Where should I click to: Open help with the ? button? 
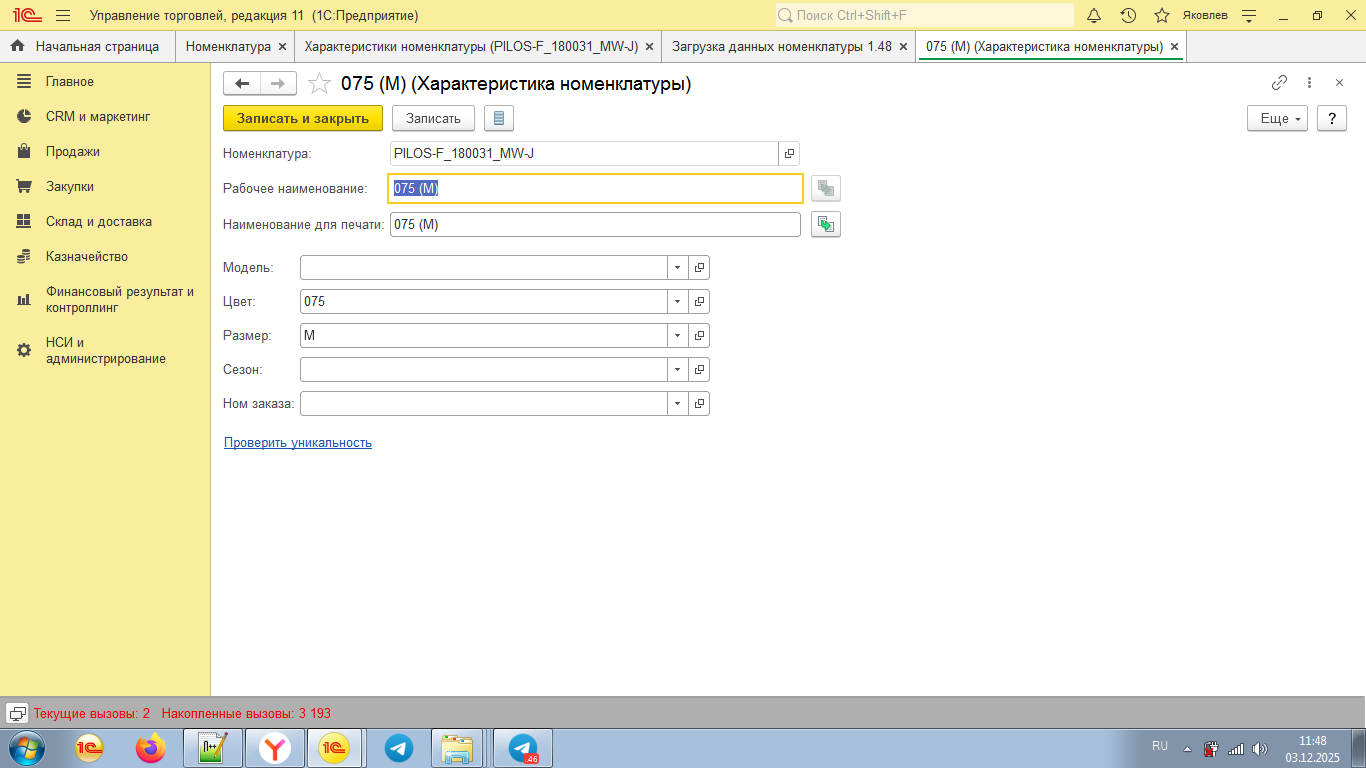point(1331,118)
